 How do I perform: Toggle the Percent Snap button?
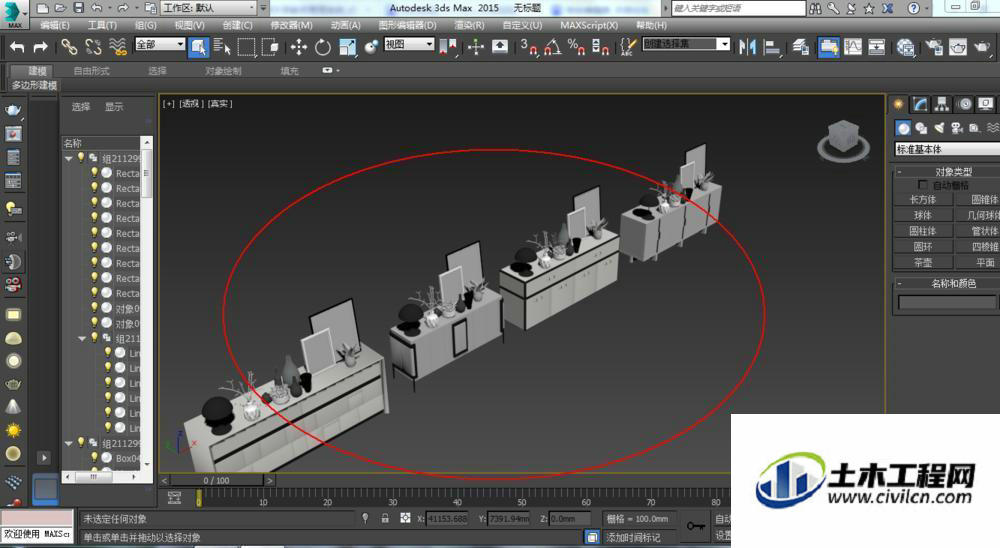(x=577, y=47)
